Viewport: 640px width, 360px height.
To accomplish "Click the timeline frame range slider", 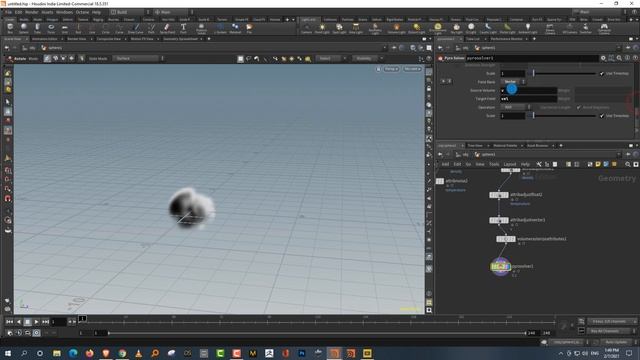I will (x=317, y=333).
